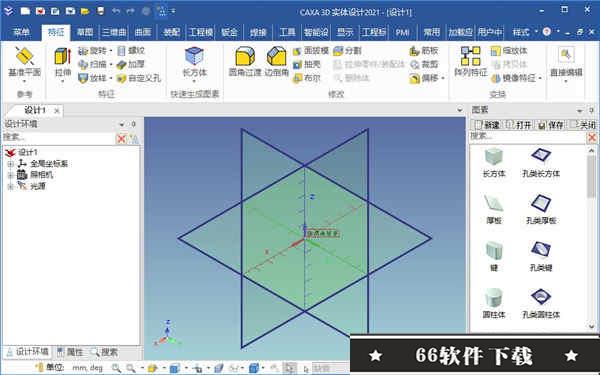Click 保存 in the catalog panel

point(551,125)
